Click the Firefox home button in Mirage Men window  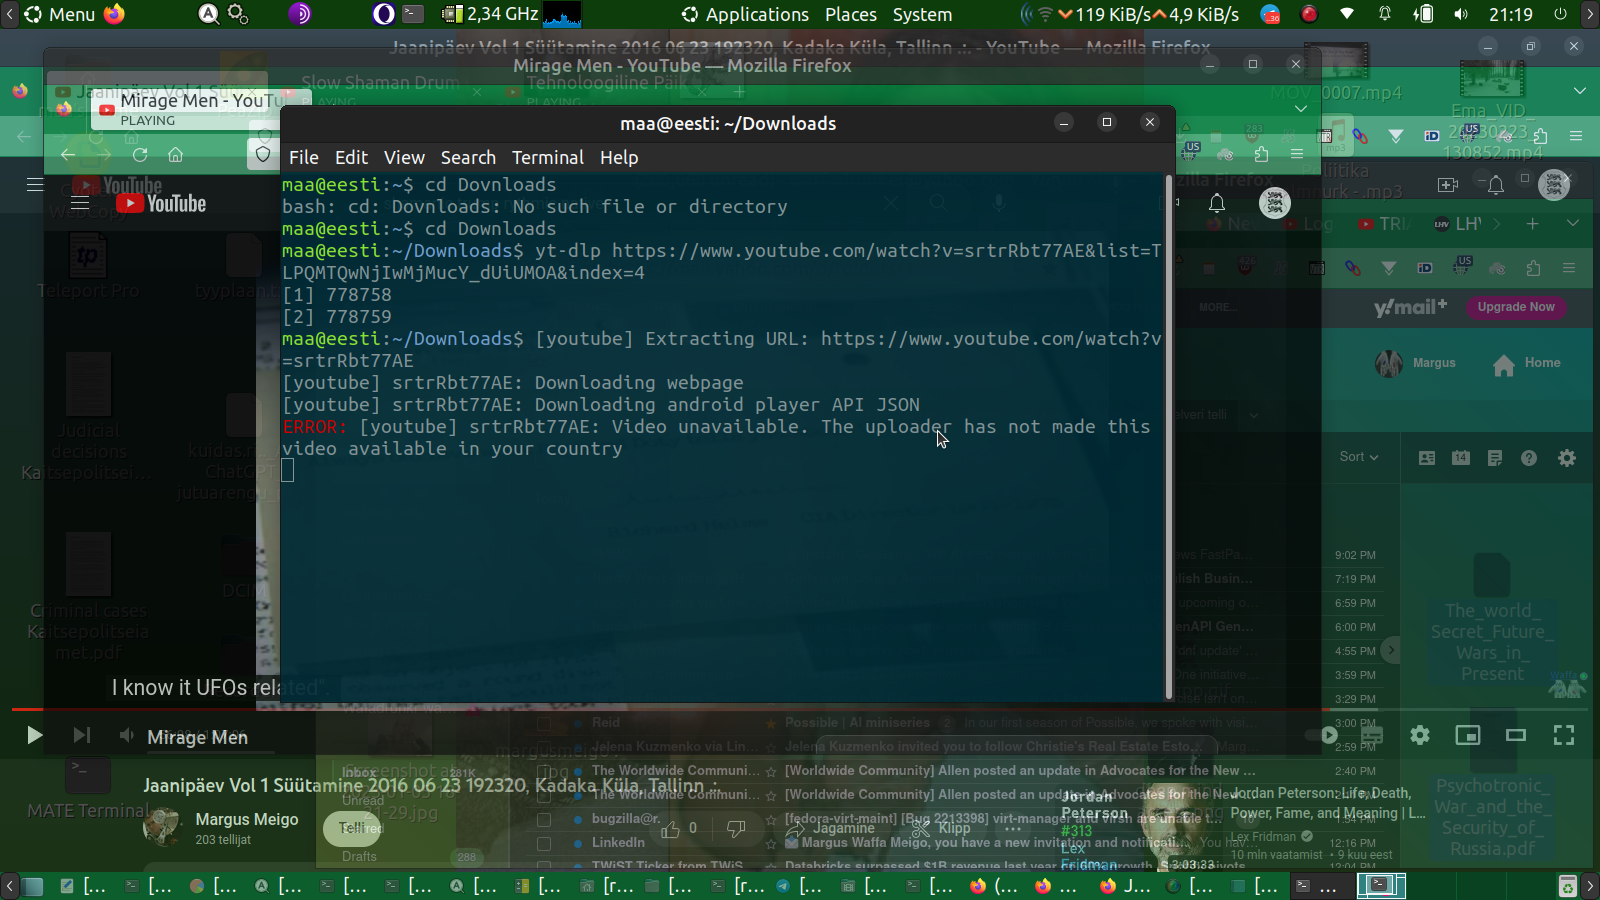(x=176, y=155)
